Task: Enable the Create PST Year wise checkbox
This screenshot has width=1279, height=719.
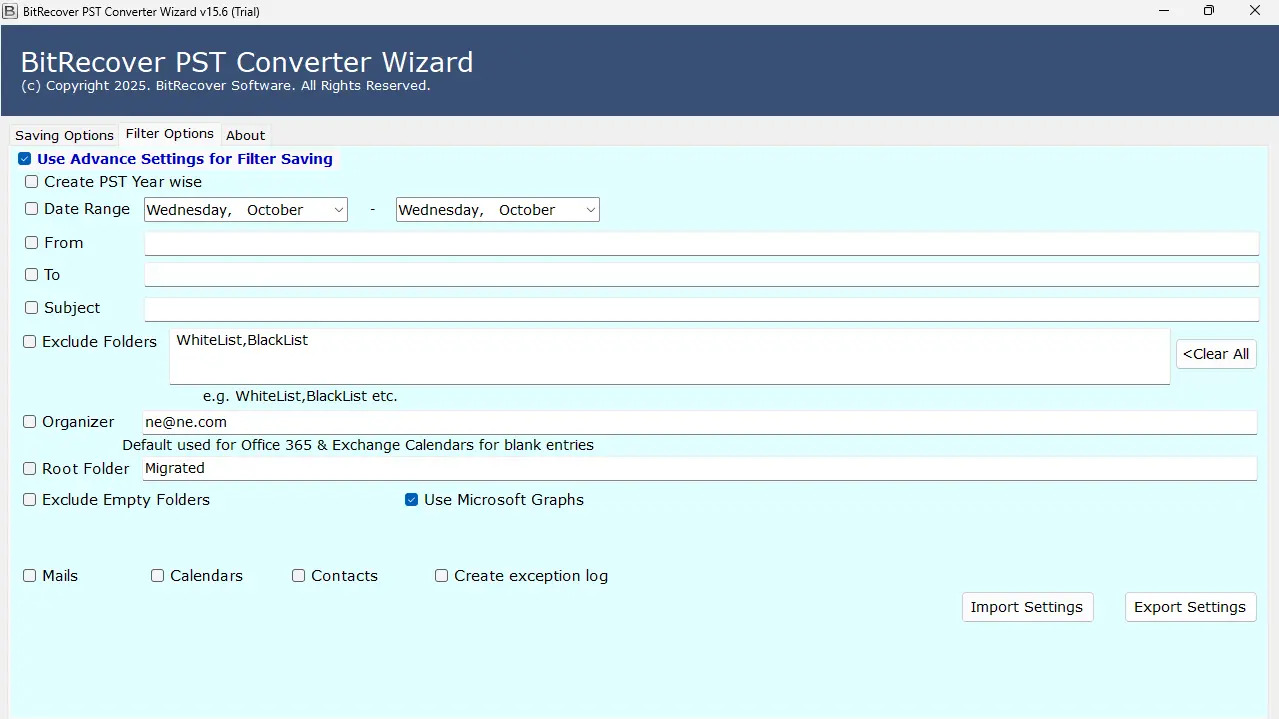Action: pos(31,182)
